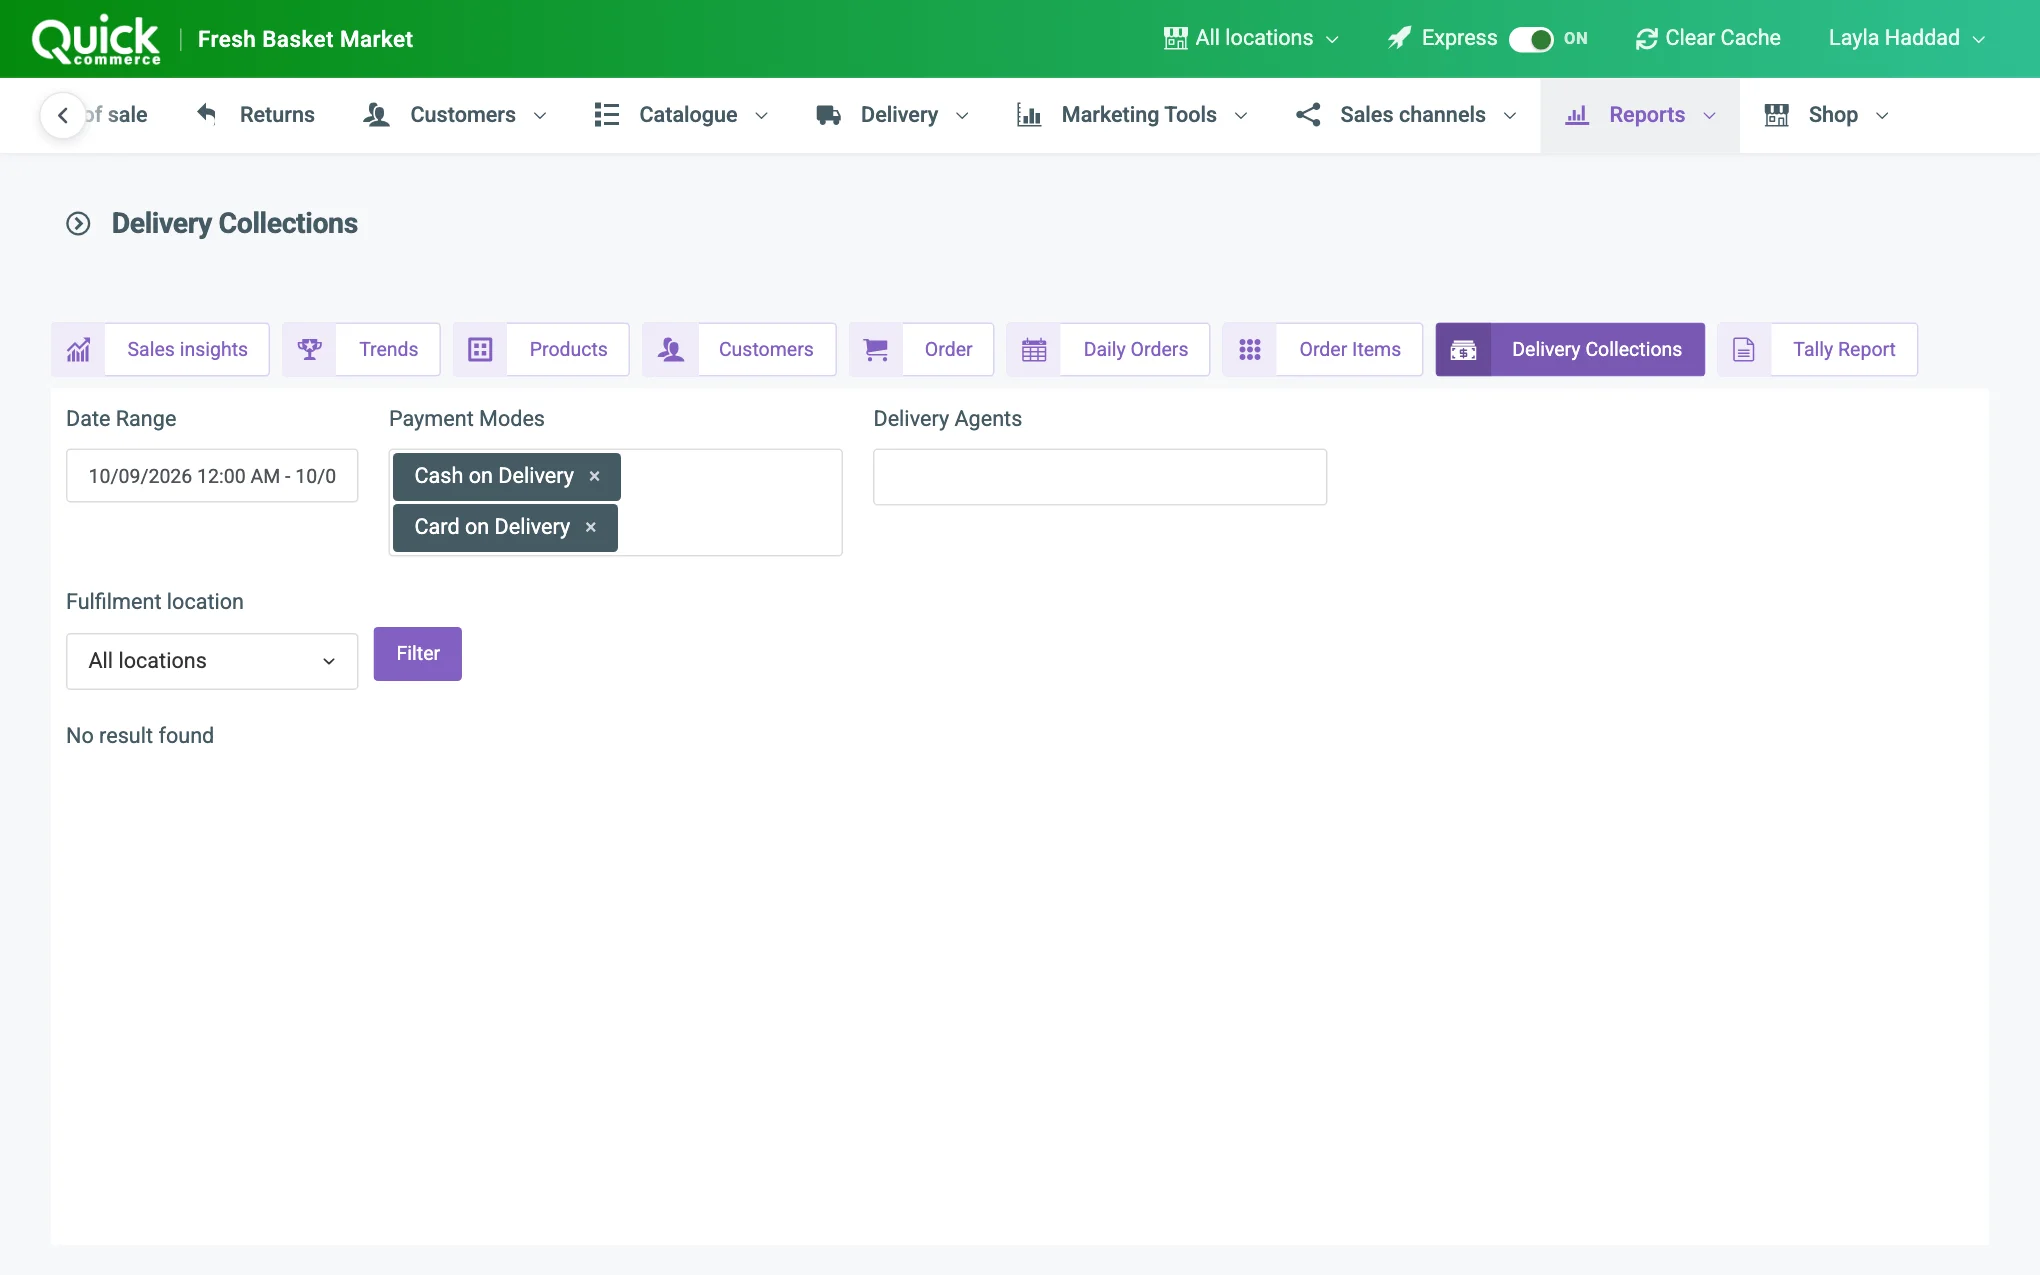Click the Date Range input field
The width and height of the screenshot is (2040, 1275).
212,476
